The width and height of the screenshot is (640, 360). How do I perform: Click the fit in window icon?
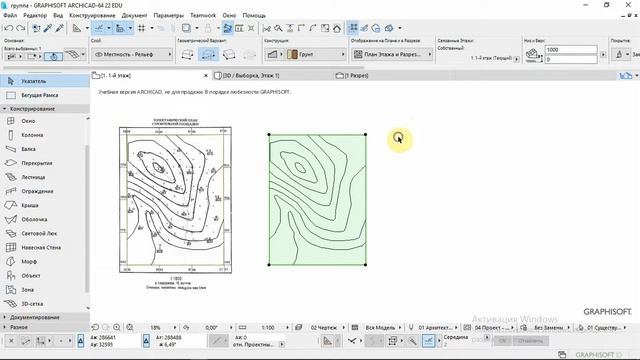click(130, 327)
